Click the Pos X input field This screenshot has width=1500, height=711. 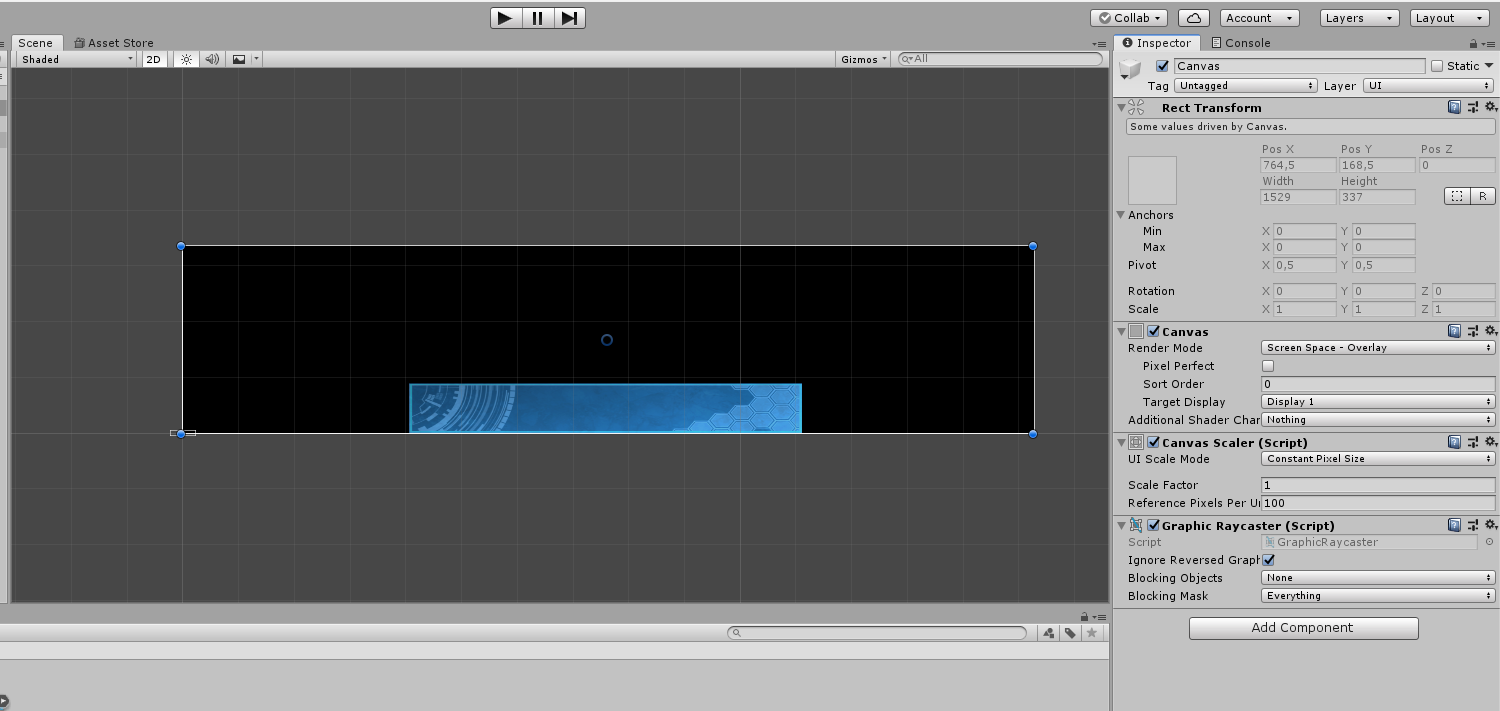coord(1298,165)
